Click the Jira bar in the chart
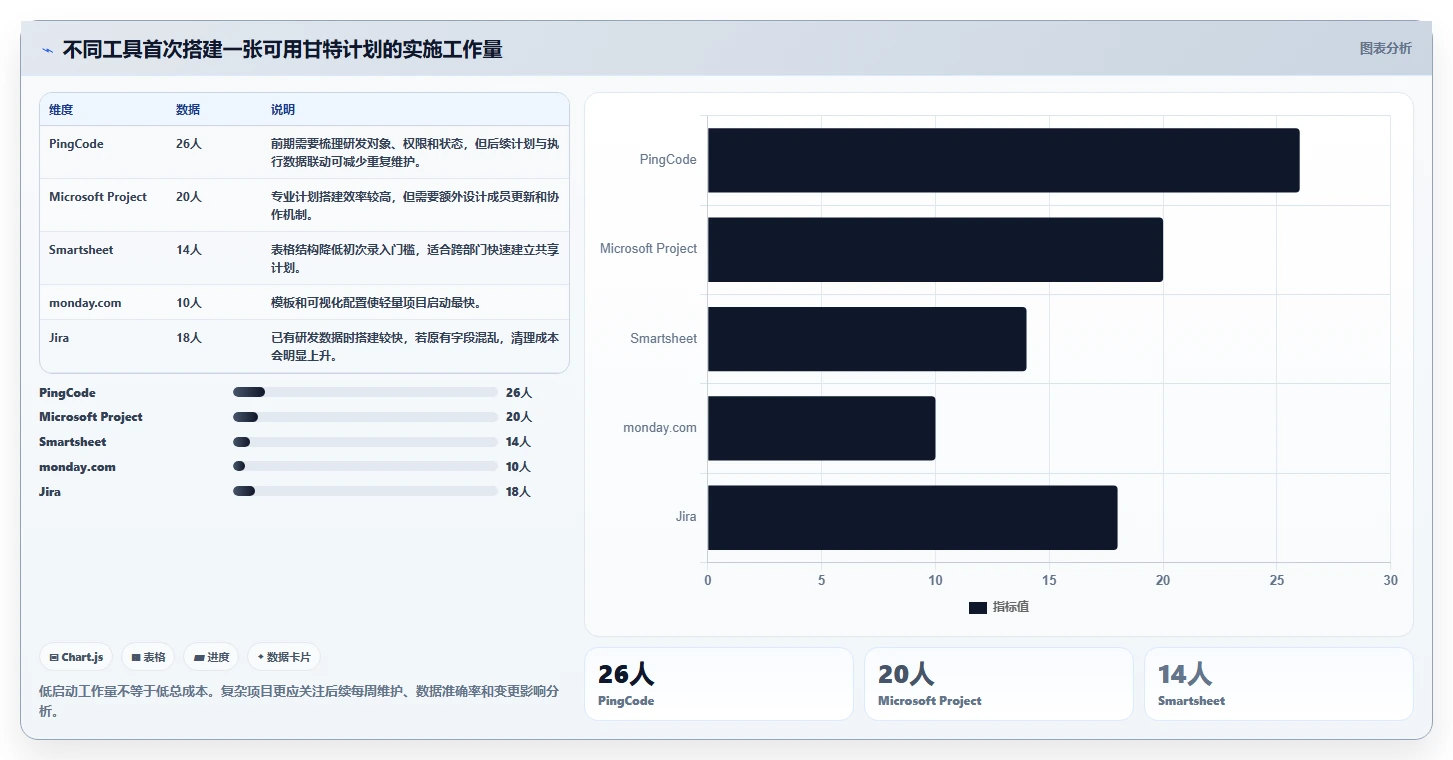This screenshot has width=1453, height=760. (912, 517)
